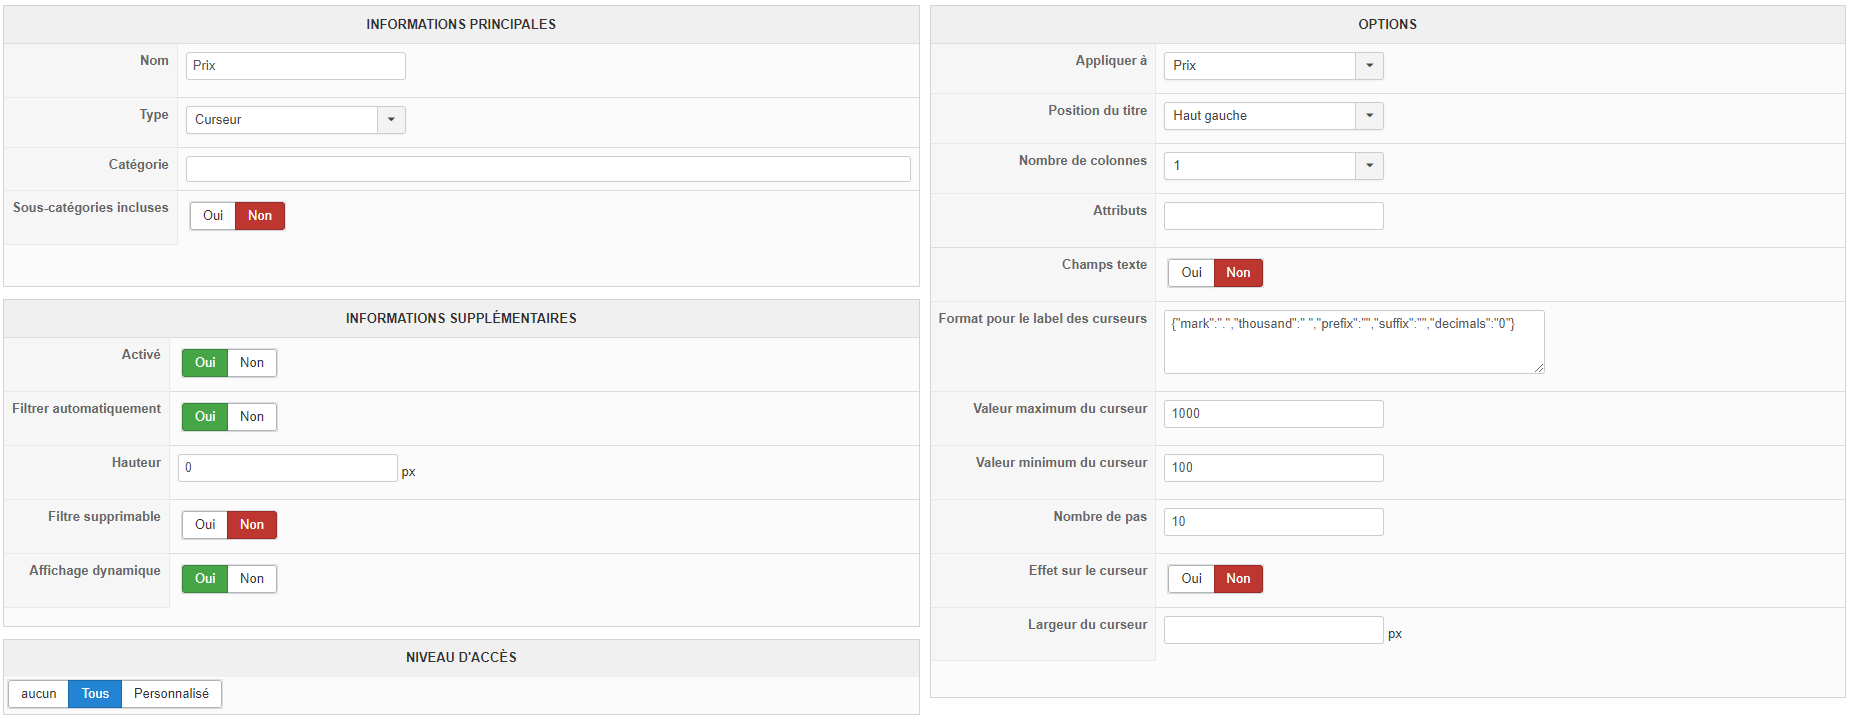
Task: Open the Position du titre dropdown
Action: (x=1369, y=116)
